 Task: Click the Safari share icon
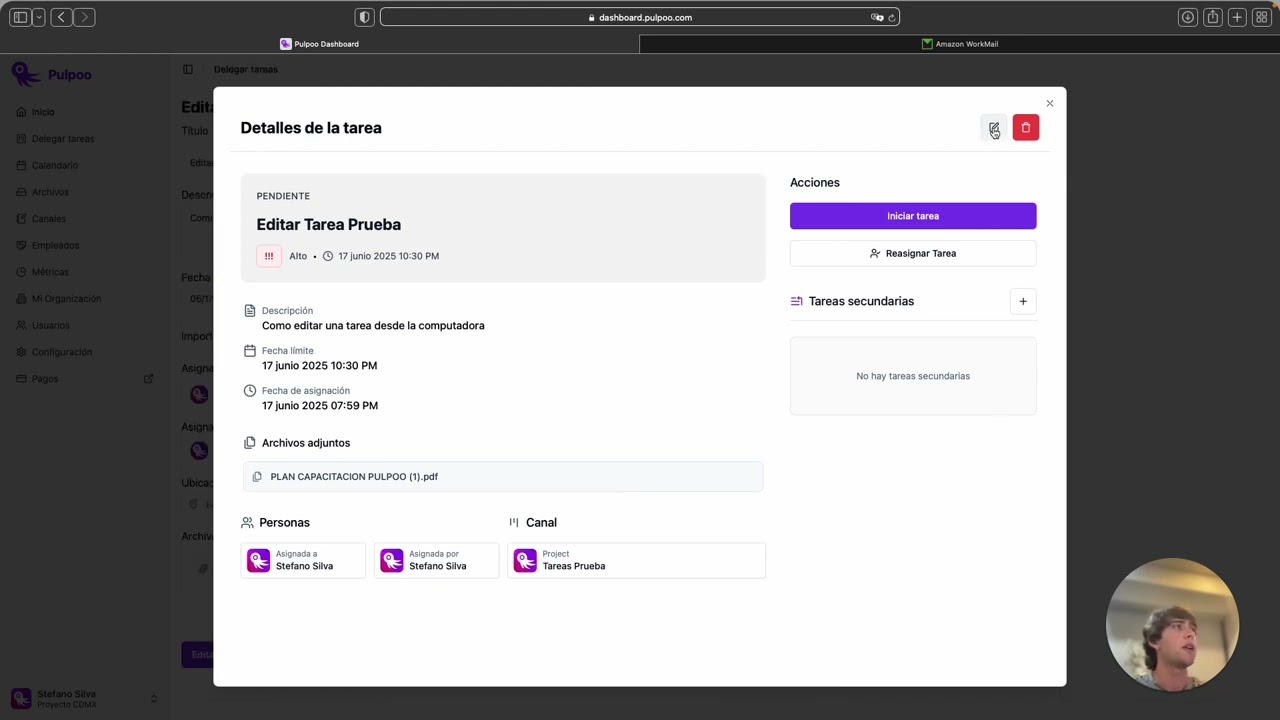[1212, 17]
